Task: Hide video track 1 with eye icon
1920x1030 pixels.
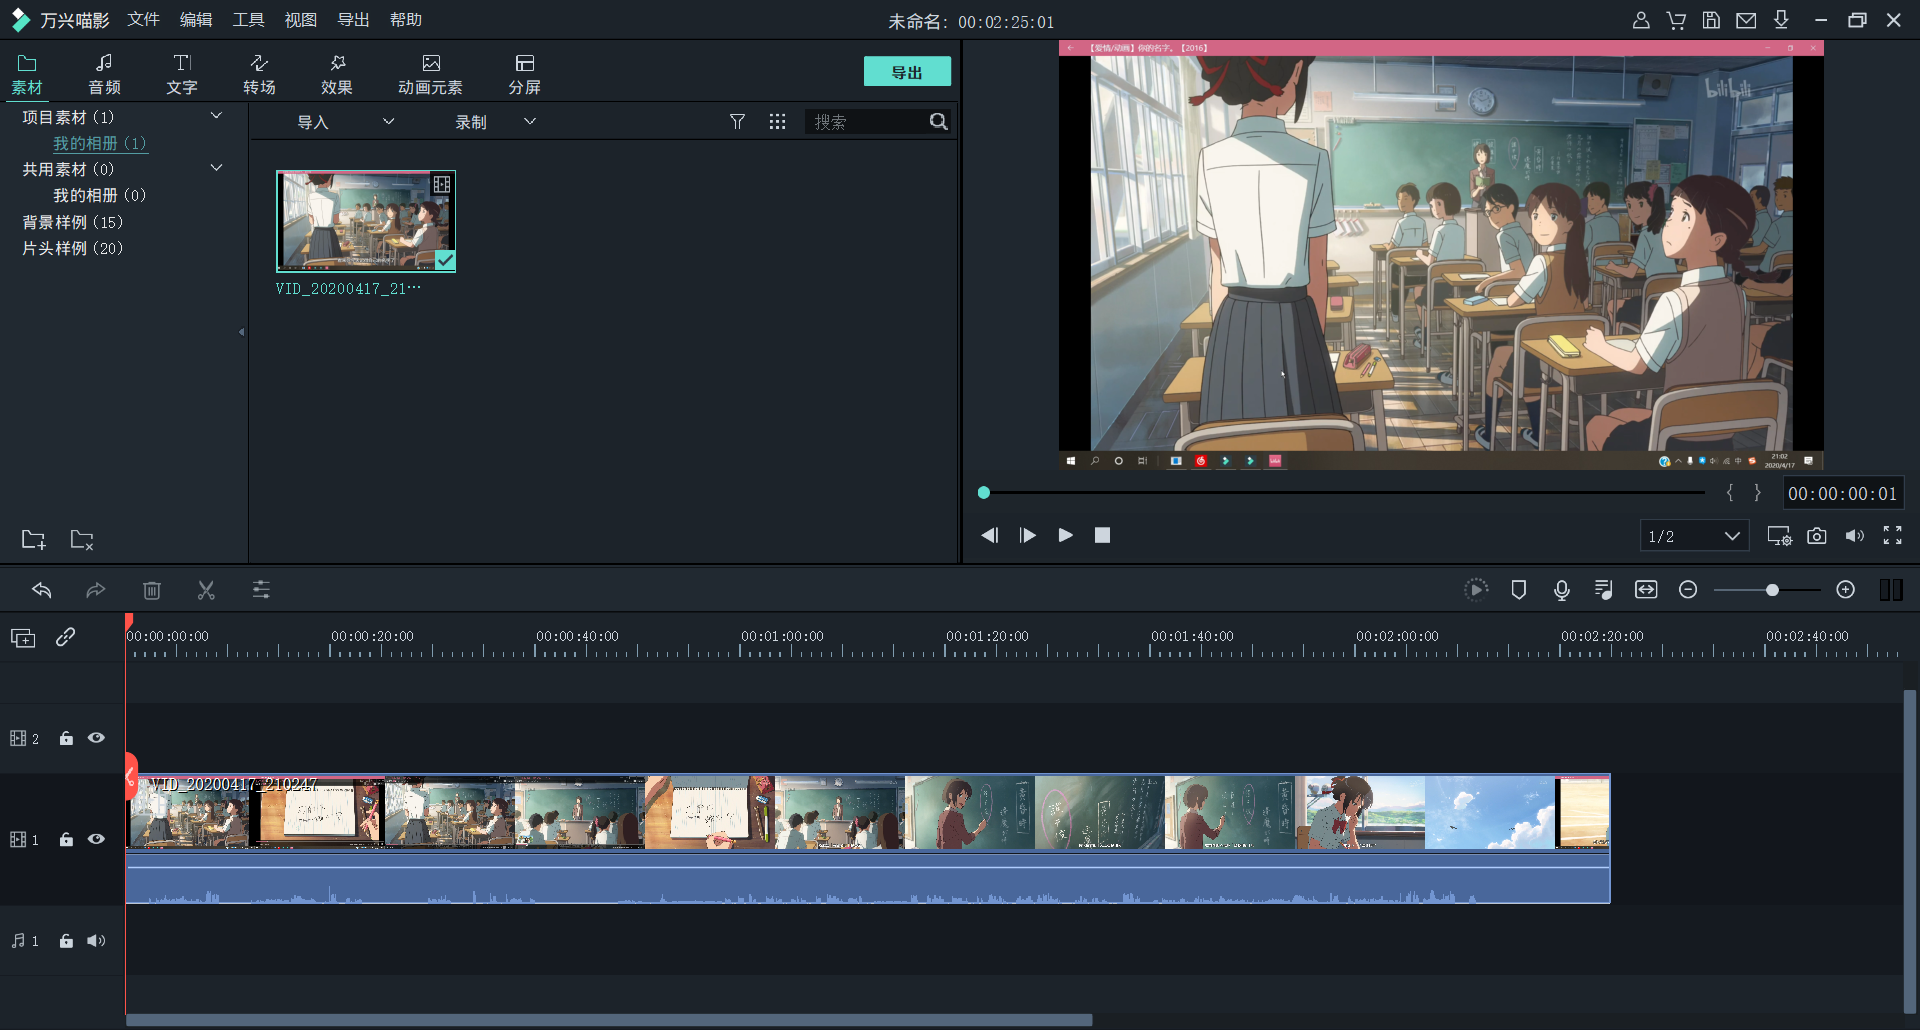Action: (x=96, y=839)
